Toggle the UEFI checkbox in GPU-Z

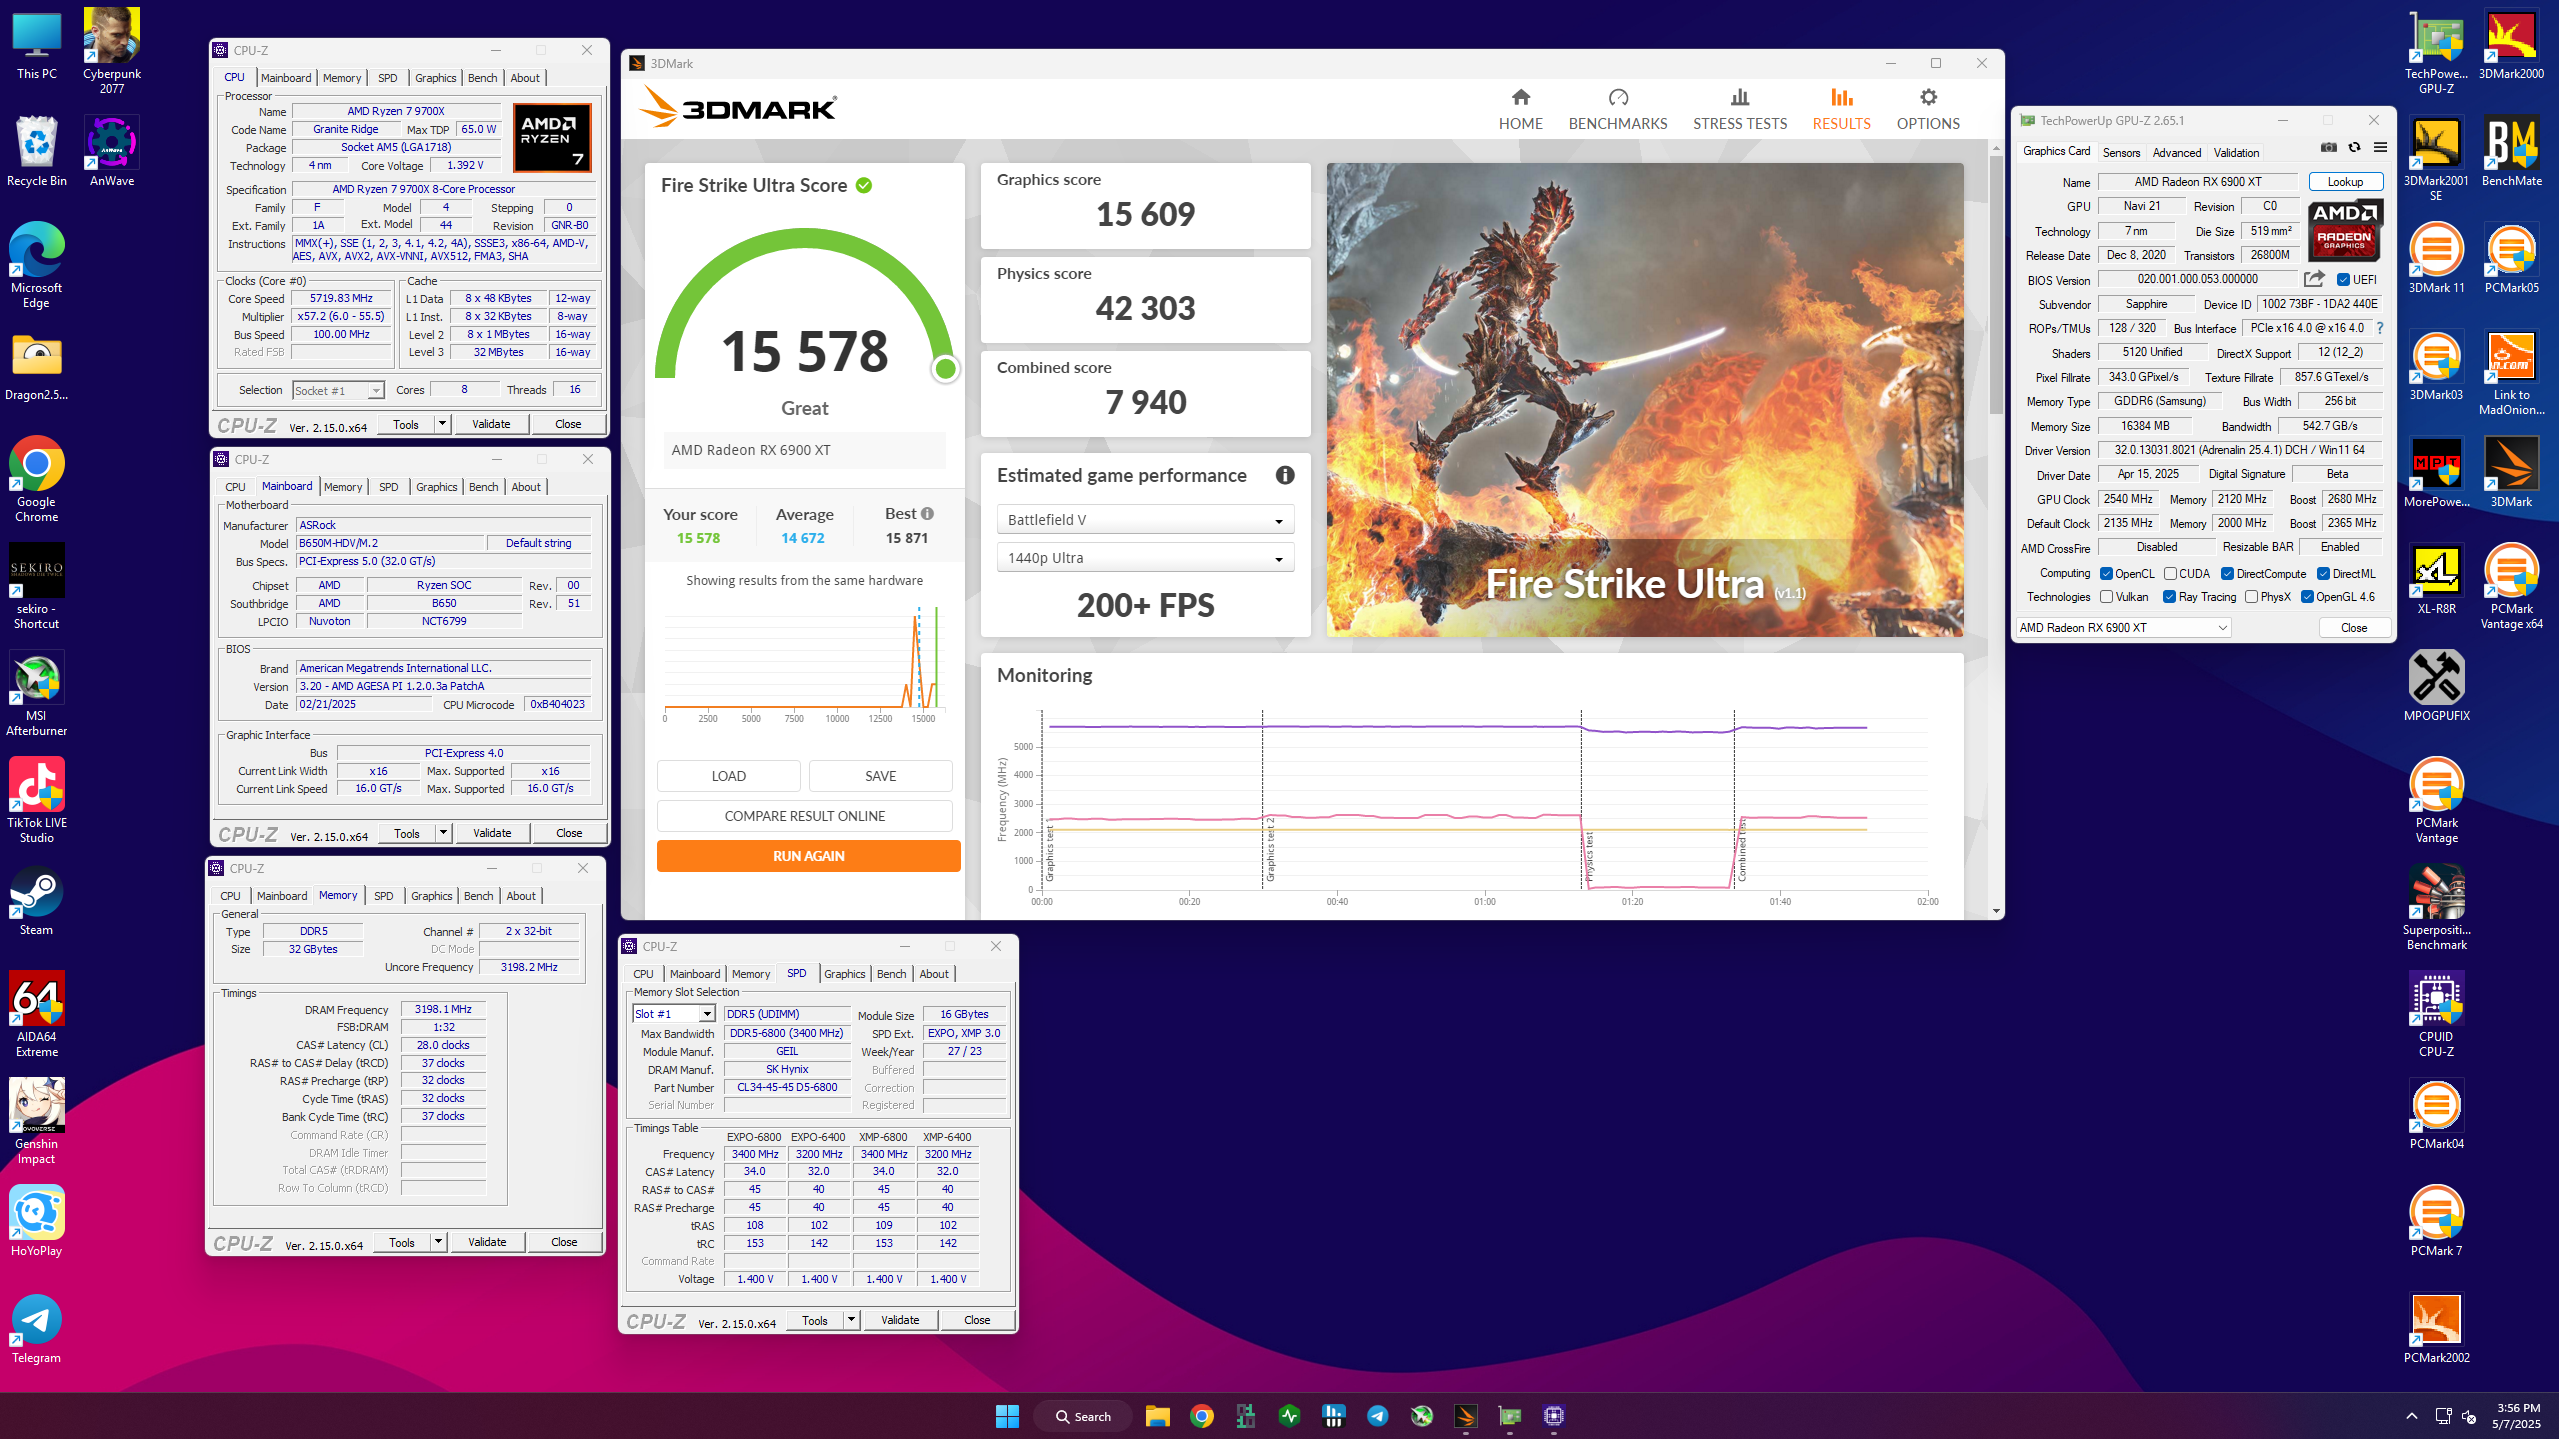point(2343,280)
